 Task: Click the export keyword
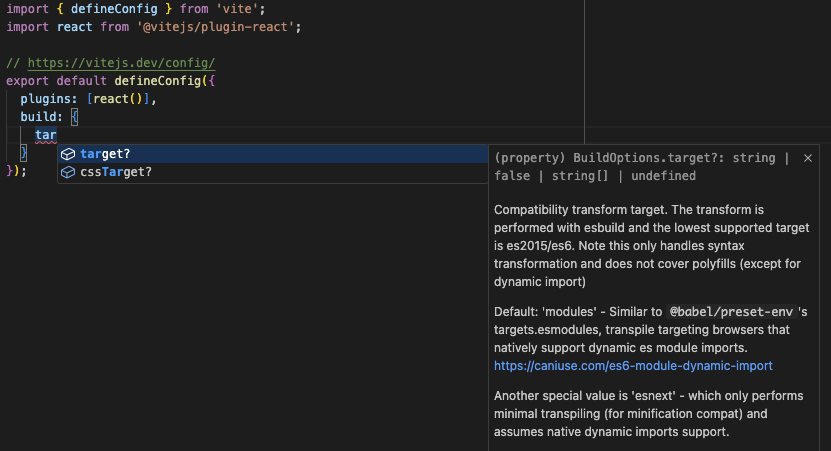tap(27, 80)
